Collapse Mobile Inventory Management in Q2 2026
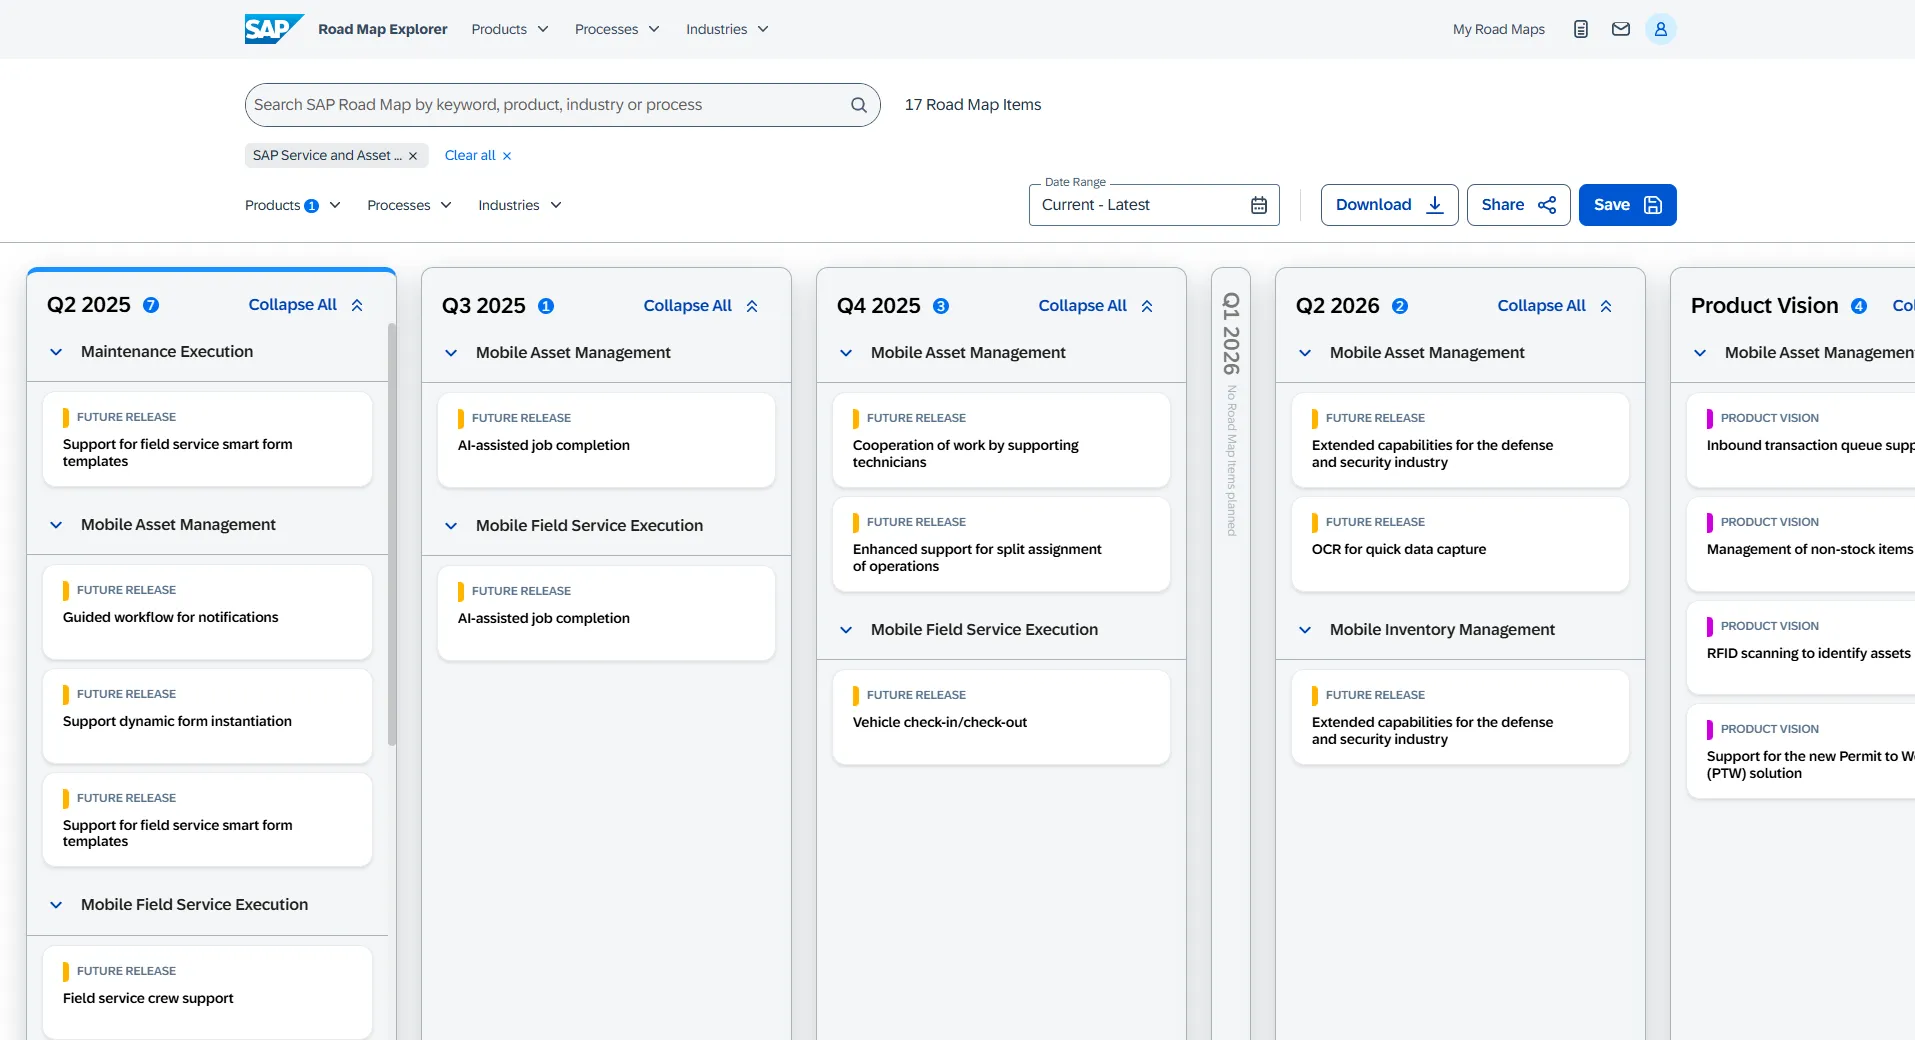 click(1305, 630)
